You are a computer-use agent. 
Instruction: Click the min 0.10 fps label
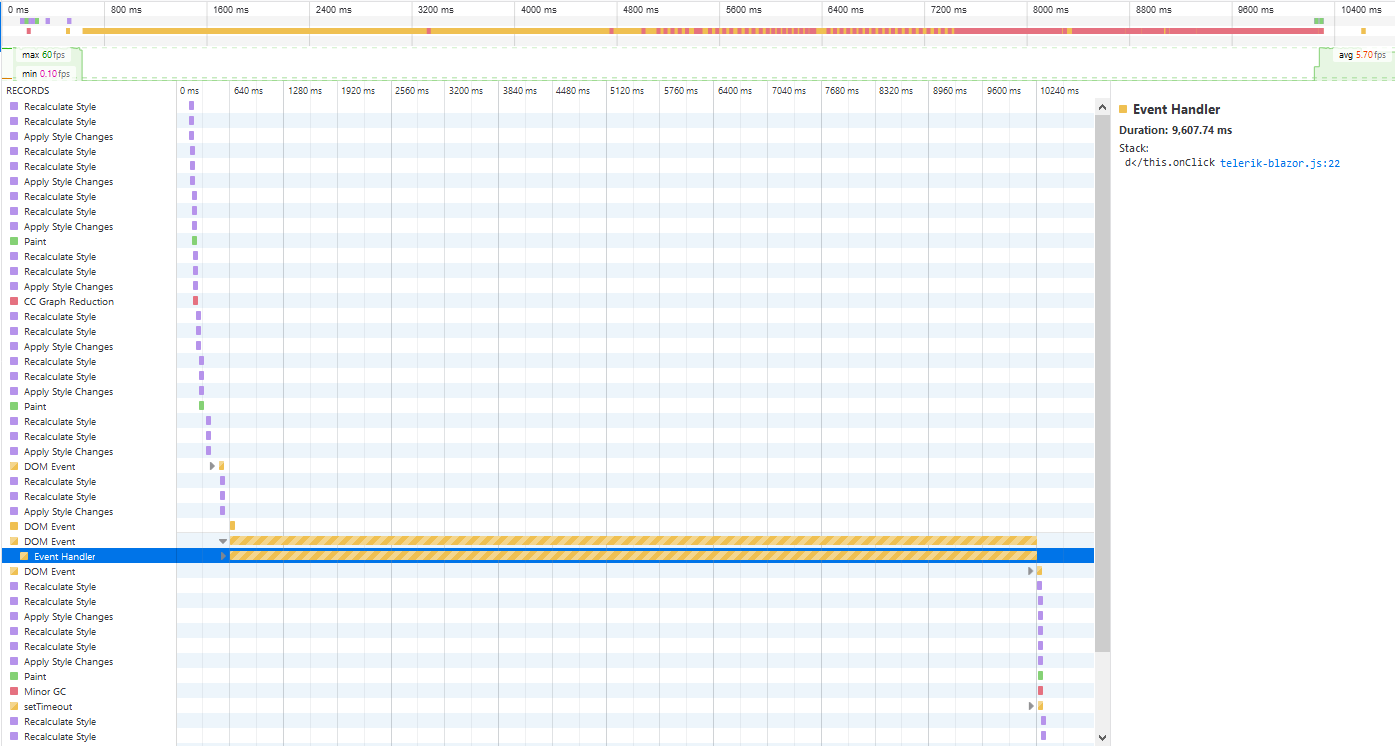pyautogui.click(x=46, y=74)
